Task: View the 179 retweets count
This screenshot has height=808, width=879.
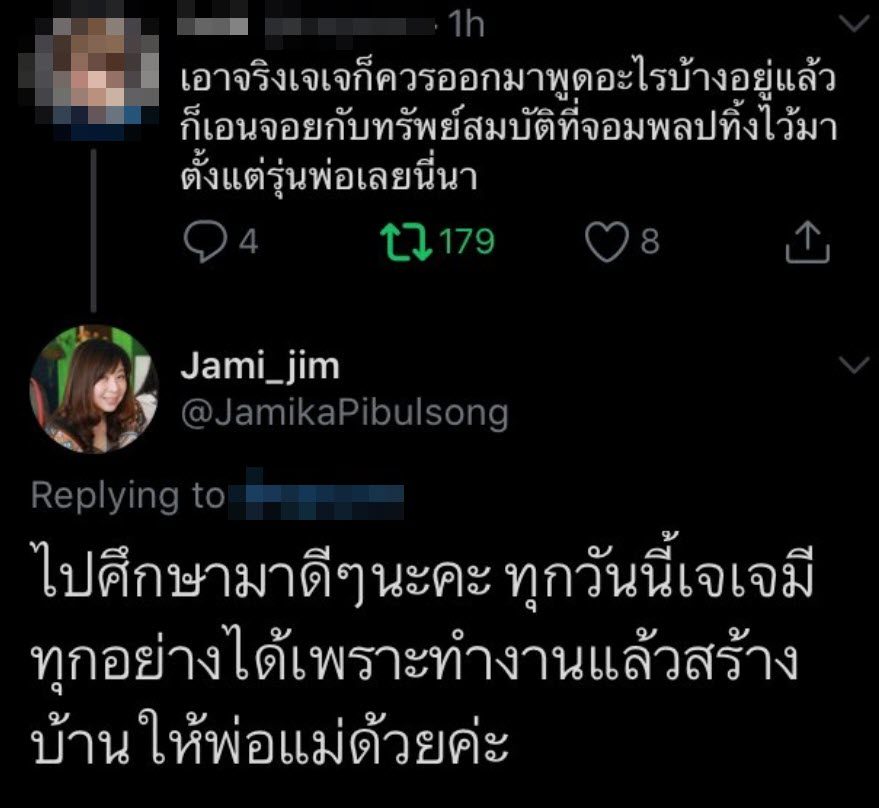Action: [467, 242]
